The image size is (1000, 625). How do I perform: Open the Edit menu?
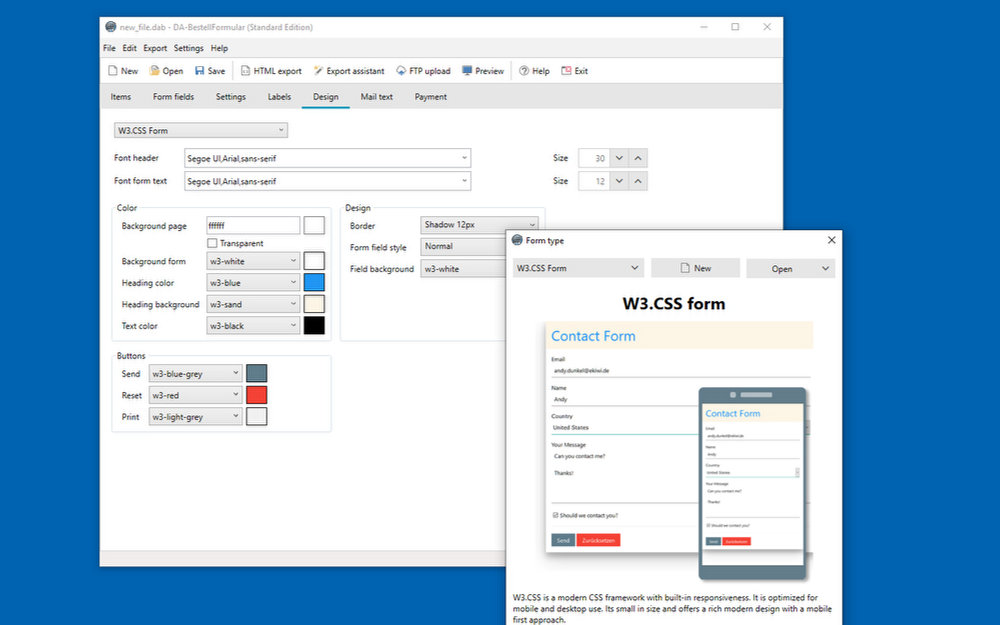(129, 48)
